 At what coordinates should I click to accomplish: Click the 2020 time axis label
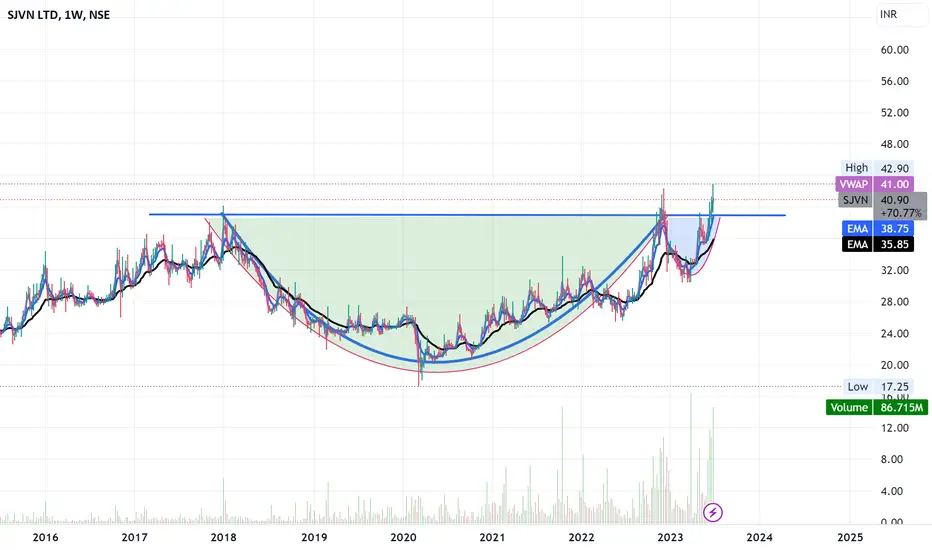tap(403, 538)
